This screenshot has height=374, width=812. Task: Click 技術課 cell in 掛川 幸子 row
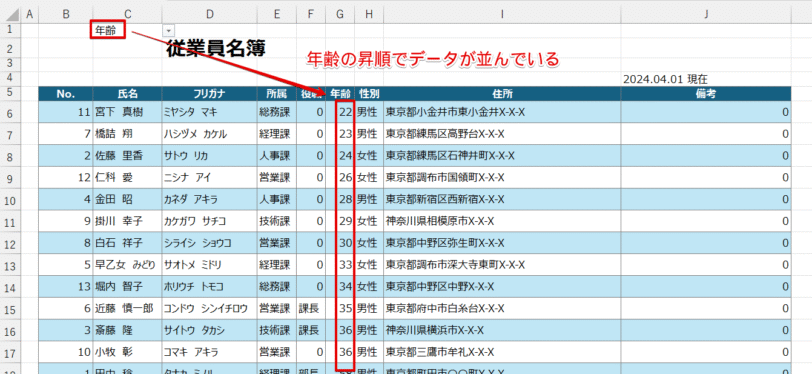tap(277, 221)
